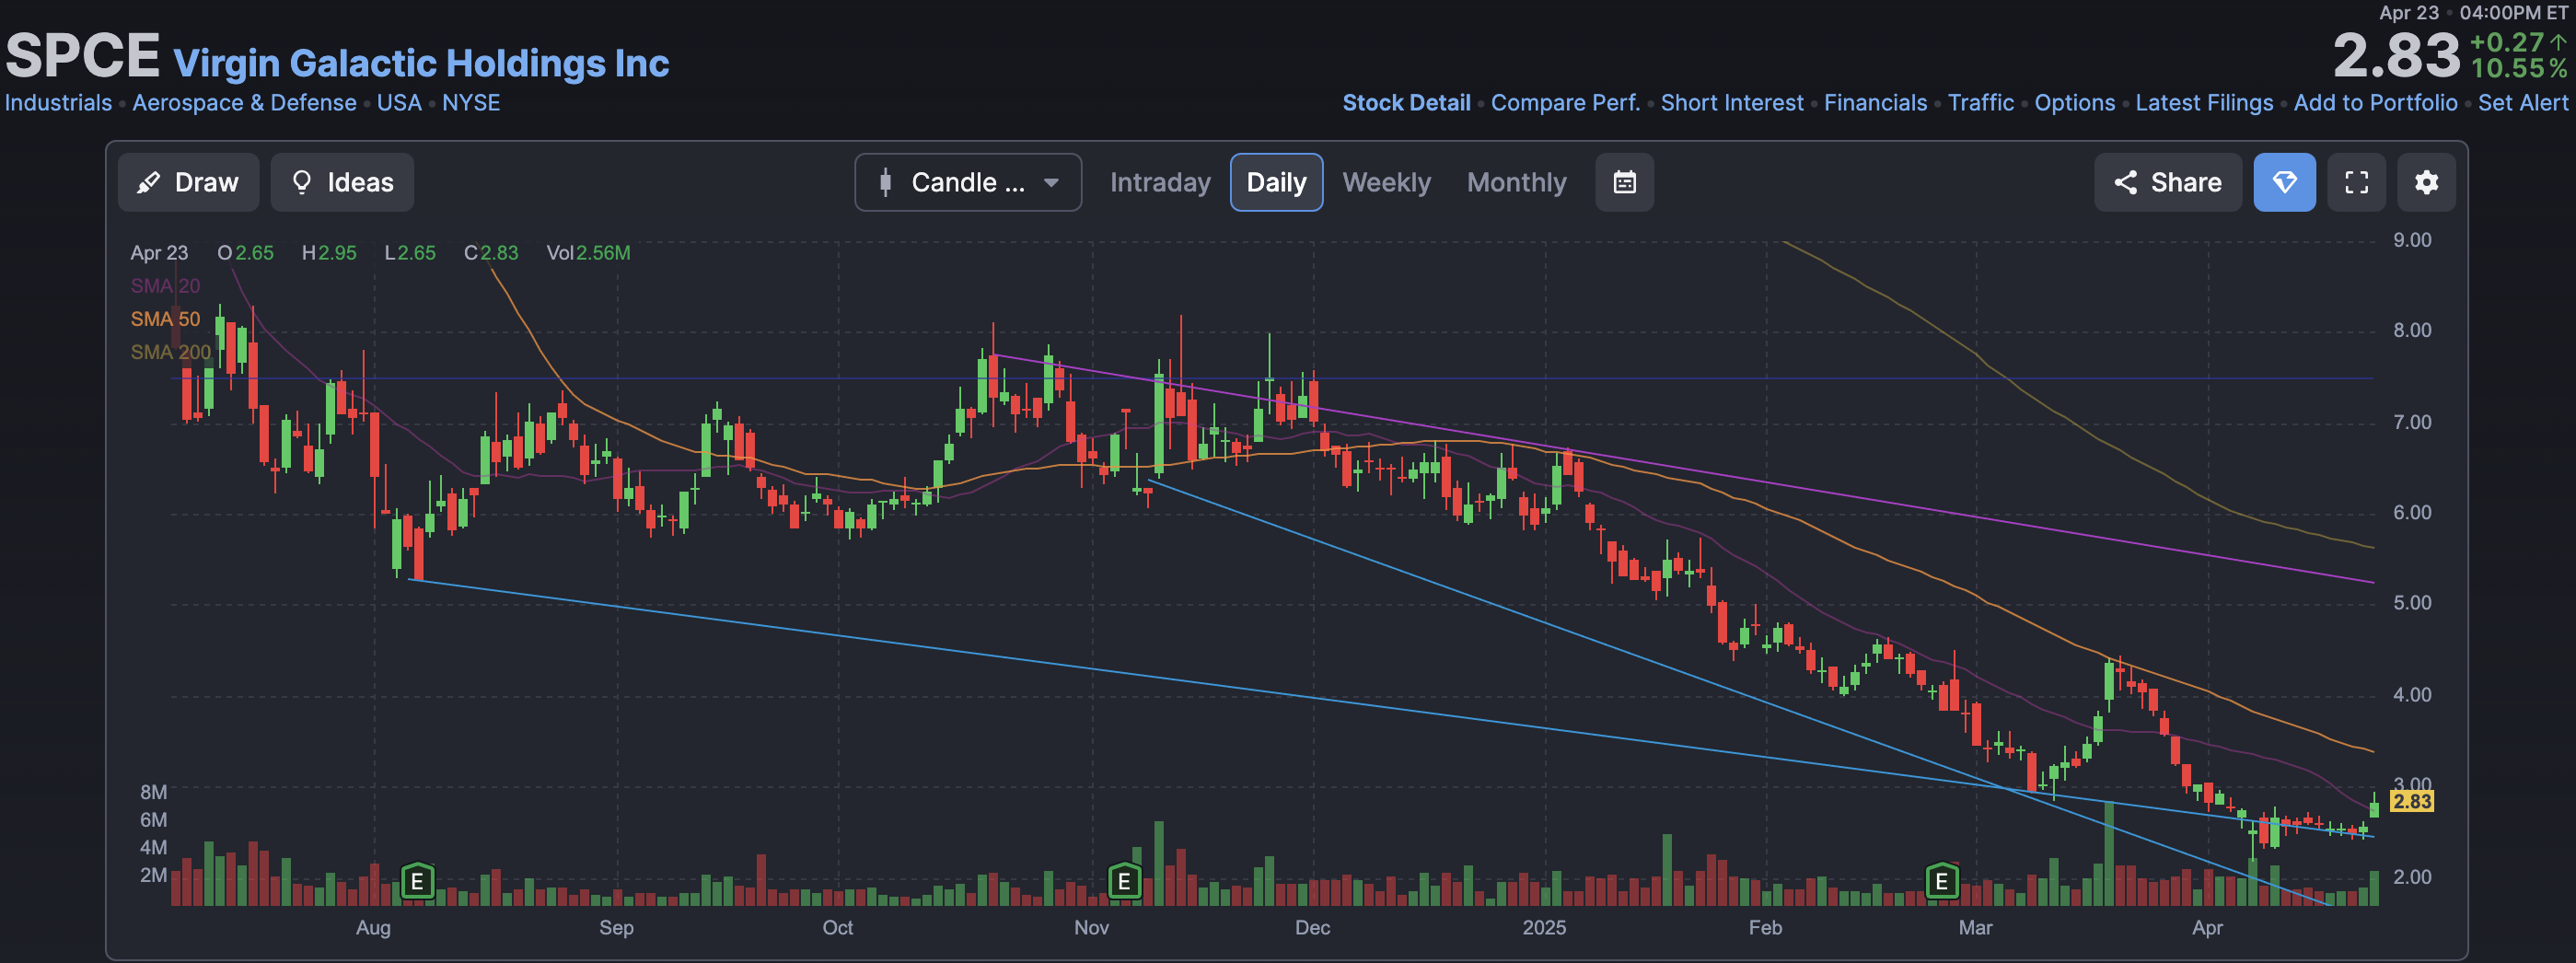2576x963 pixels.
Task: Open the USA country link
Action: point(399,103)
